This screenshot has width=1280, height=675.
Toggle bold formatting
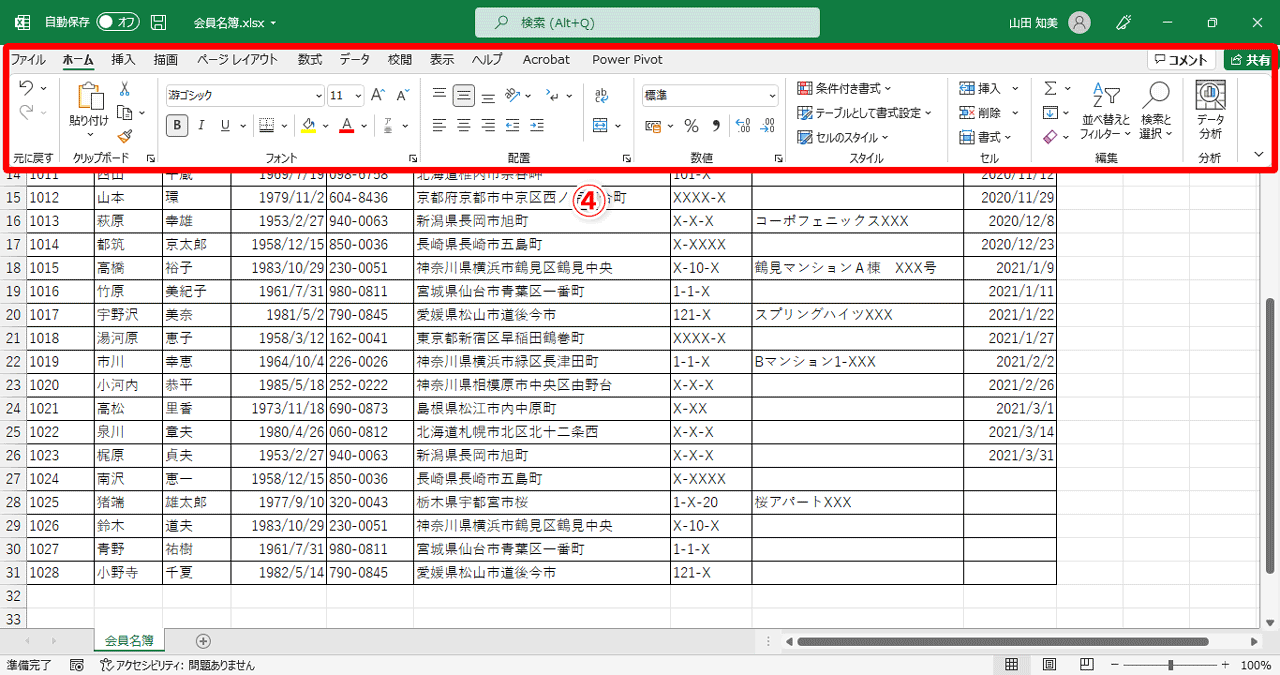pyautogui.click(x=178, y=125)
